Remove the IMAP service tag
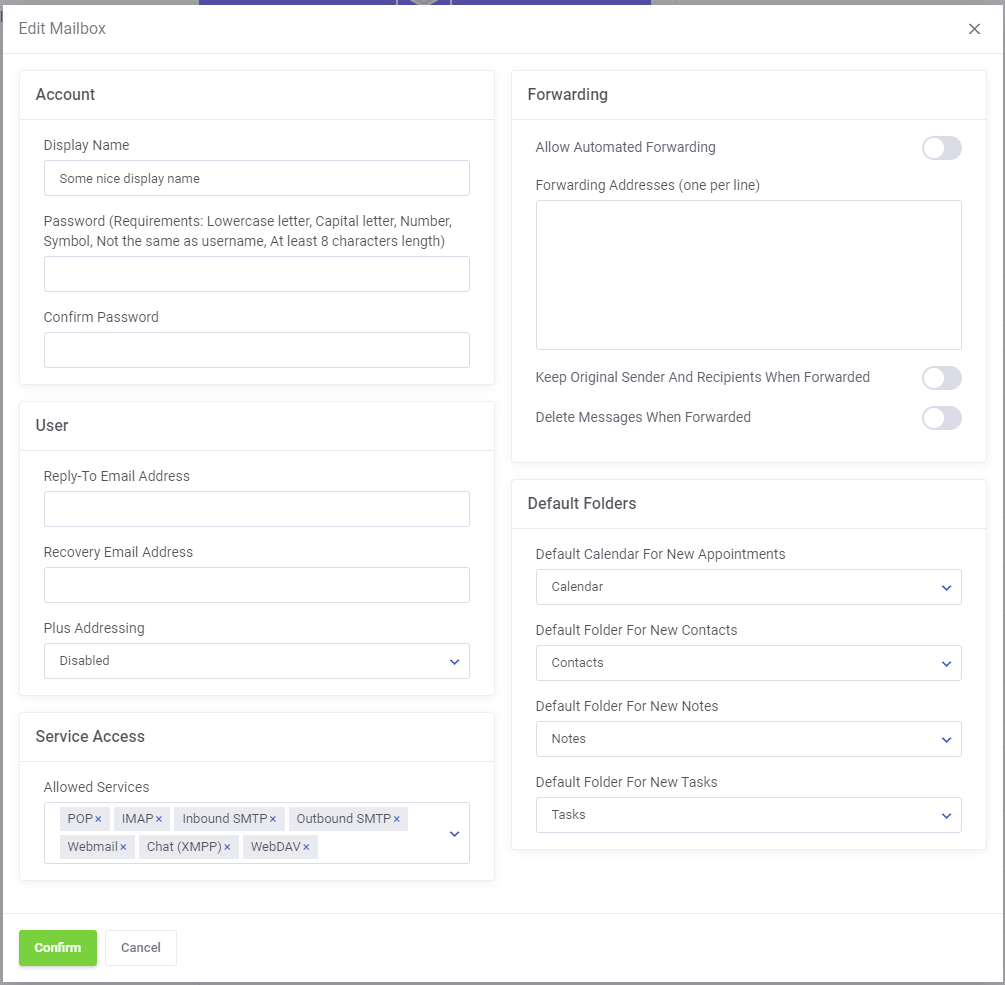Viewport: 1005px width, 985px height. click(159, 819)
